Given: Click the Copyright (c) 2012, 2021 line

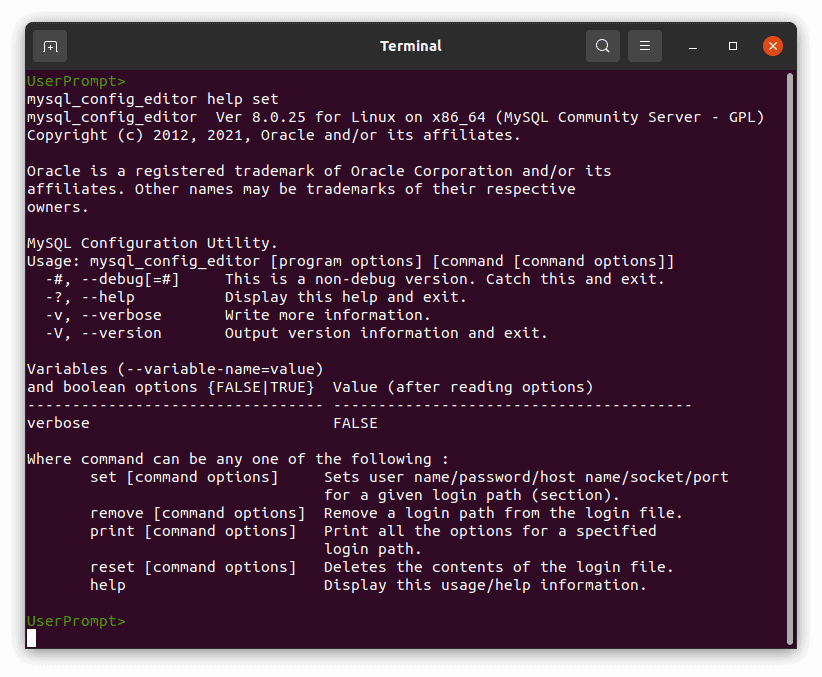Looking at the screenshot, I should click(x=273, y=135).
